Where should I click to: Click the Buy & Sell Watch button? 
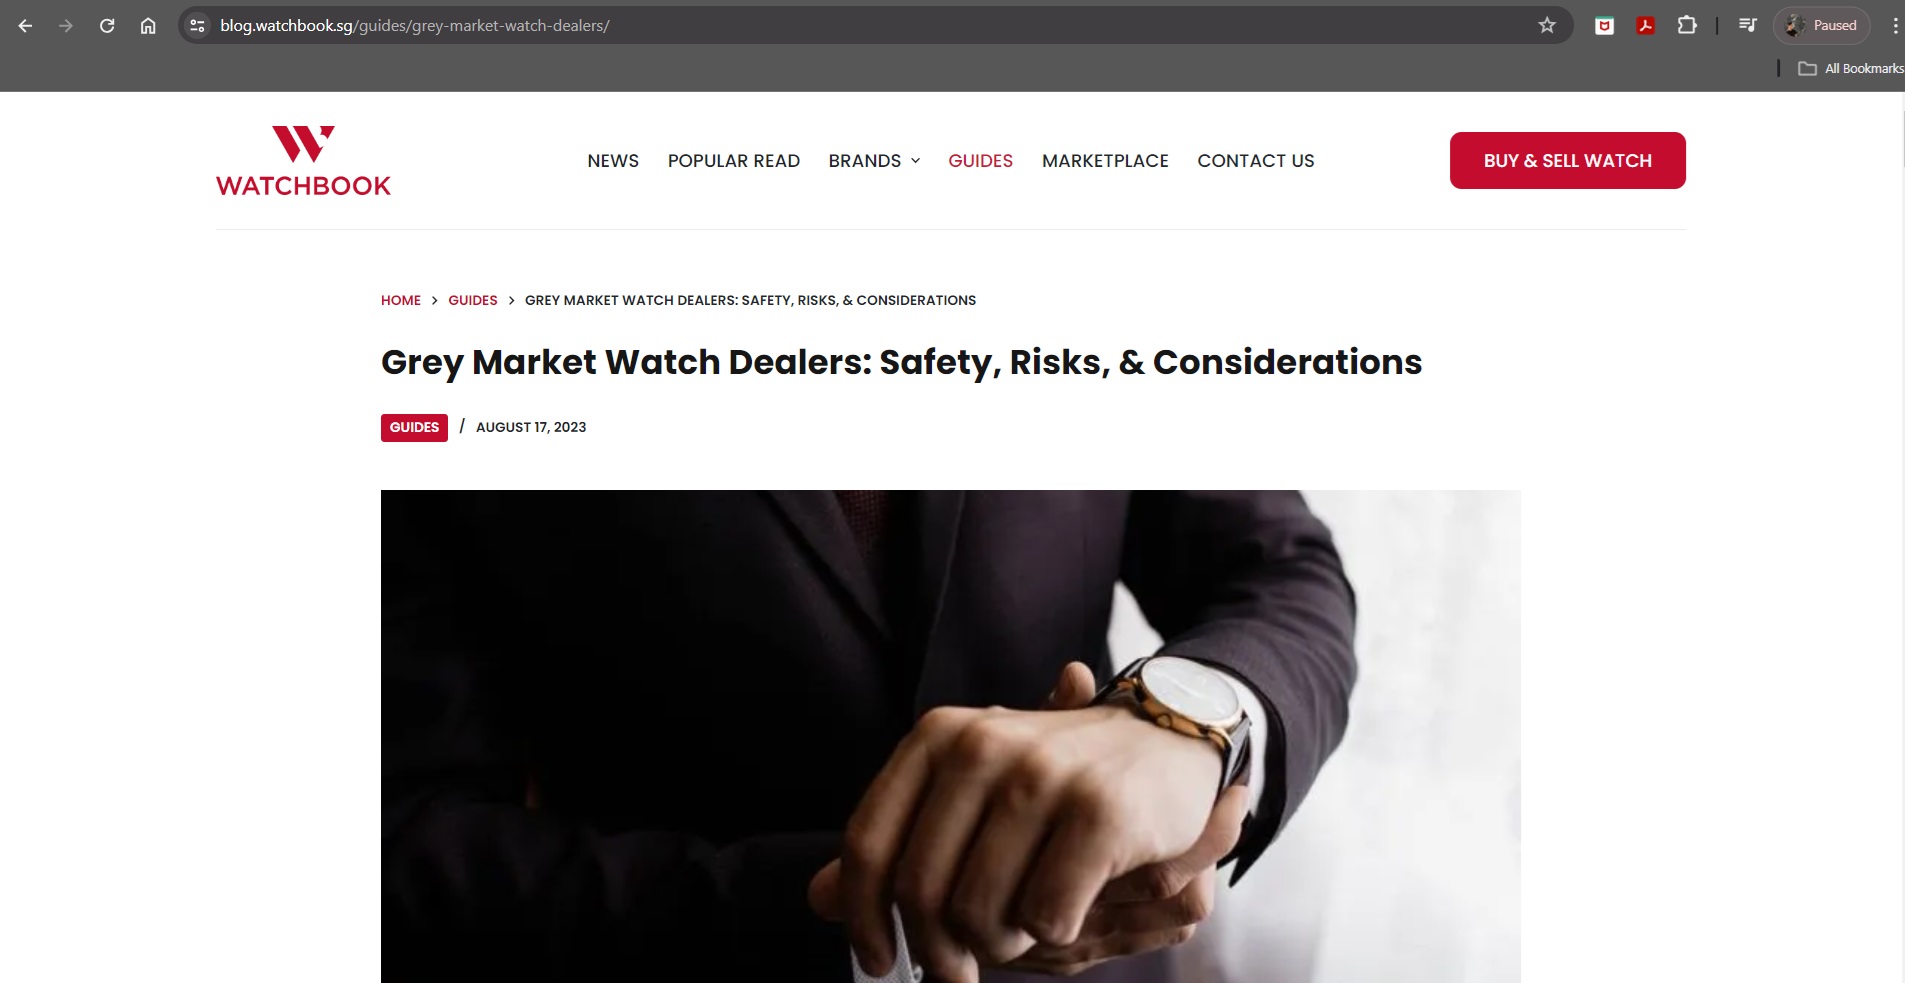(x=1567, y=160)
